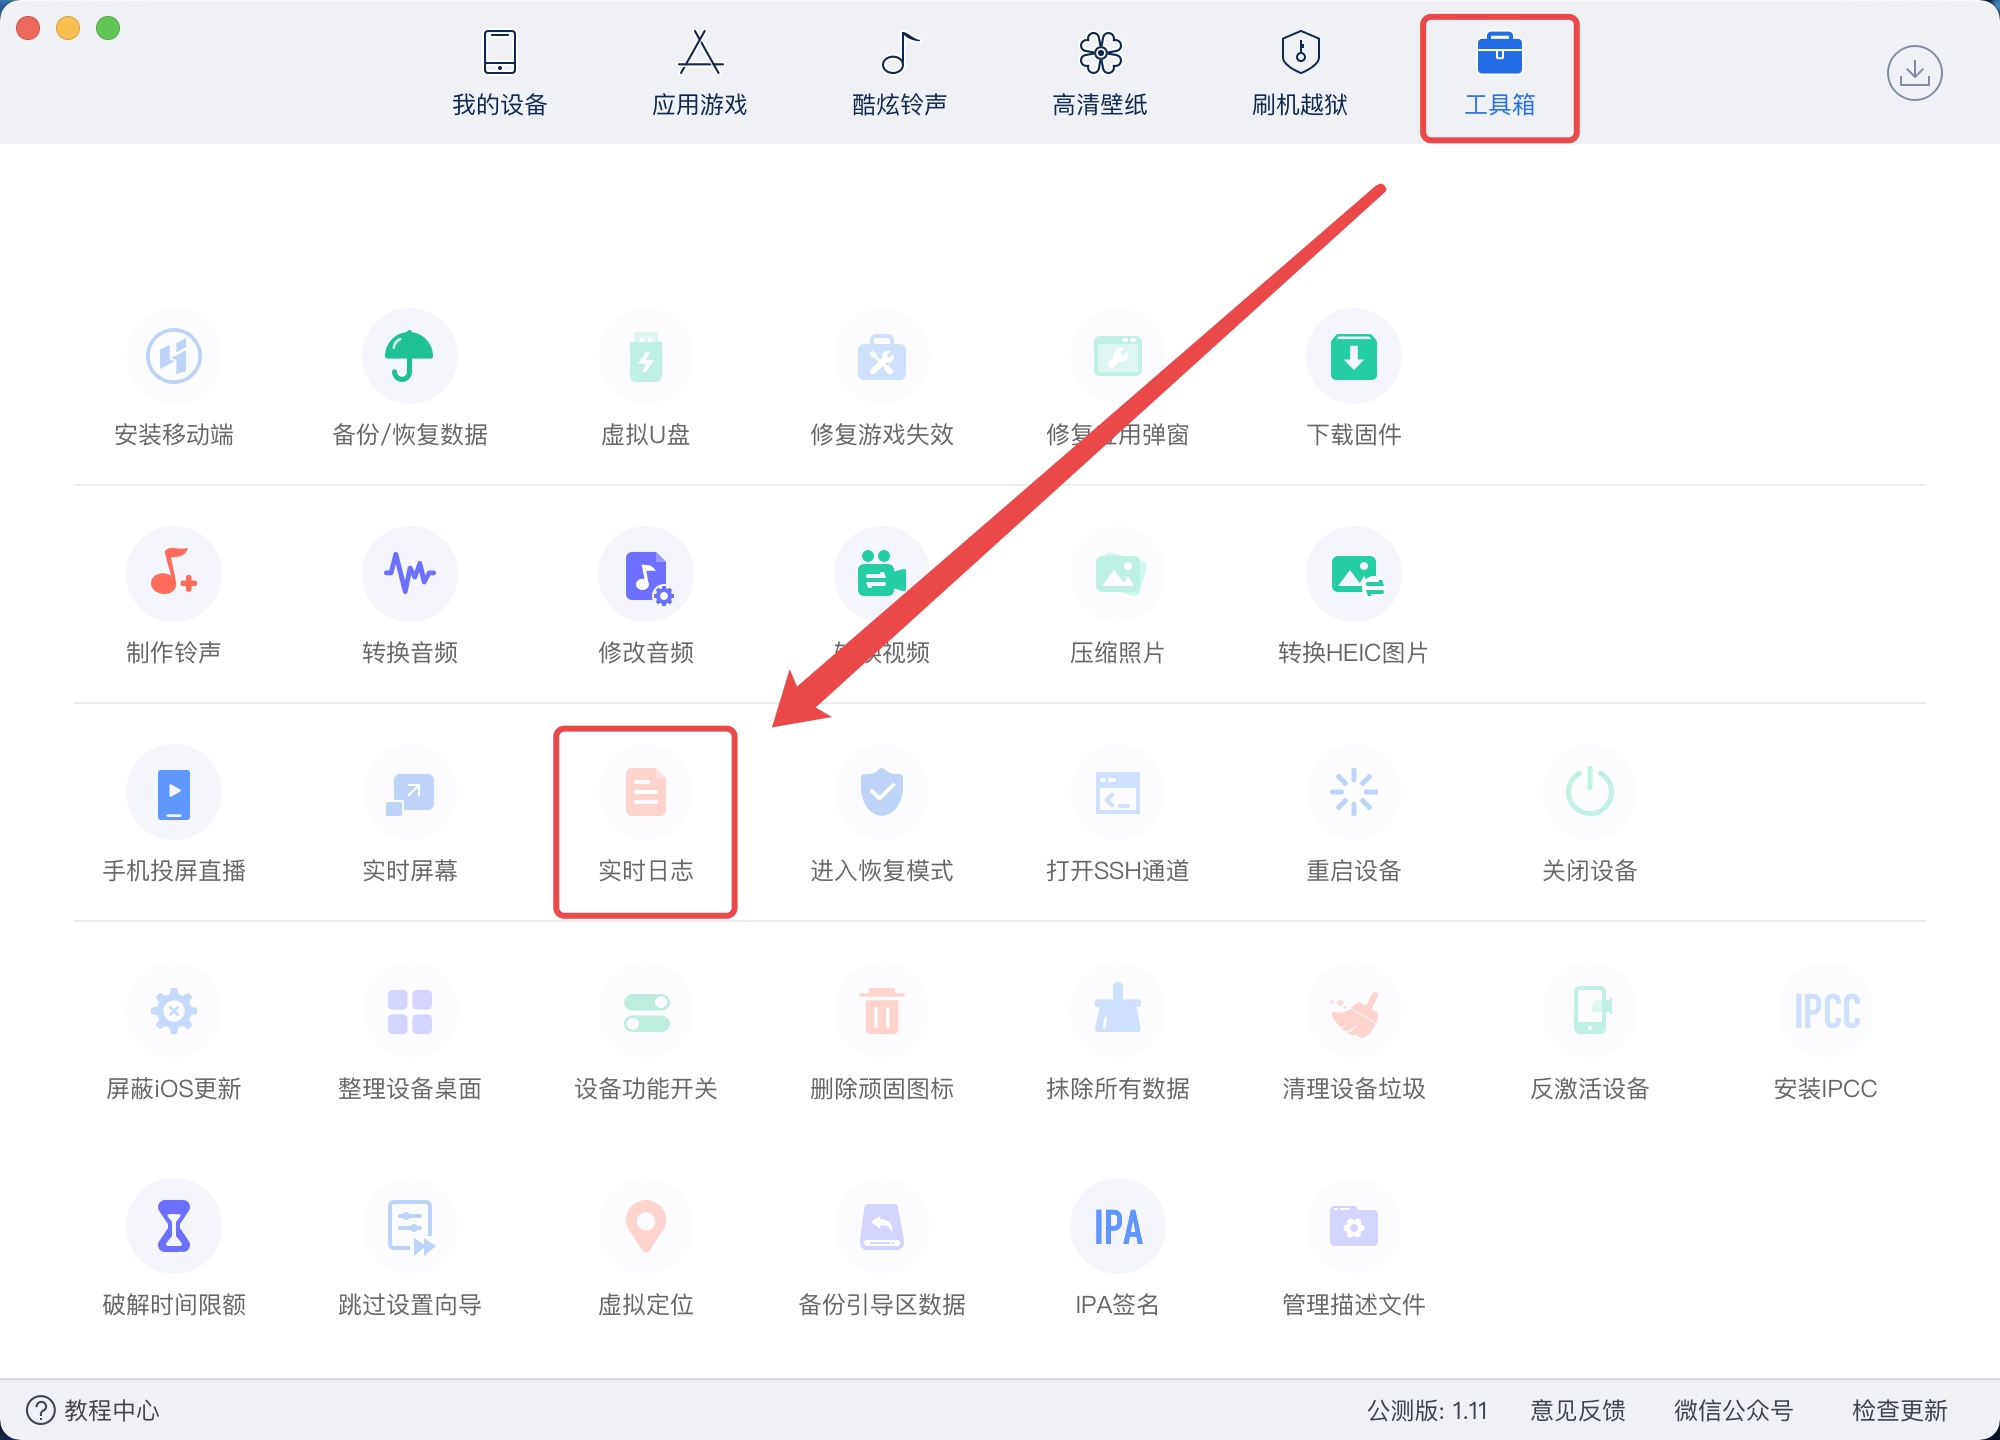Switch to the 我的设备 tab
The height and width of the screenshot is (1440, 2000).
499,73
